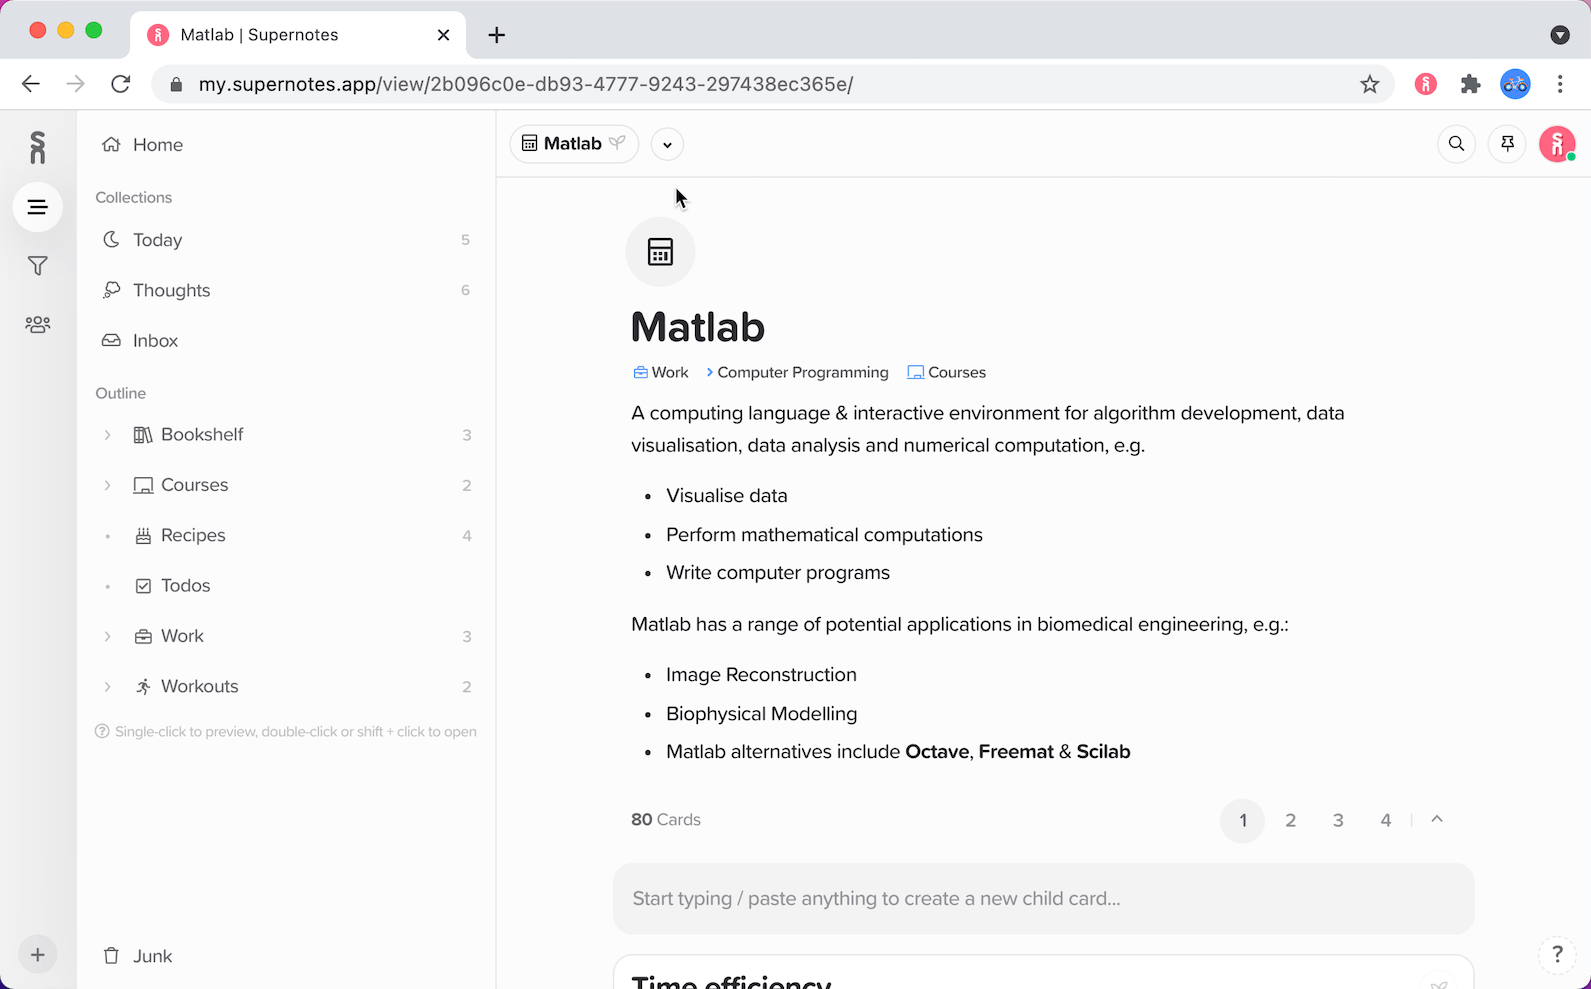1591x989 pixels.
Task: Click the Matlab calculator card icon
Action: tap(660, 252)
